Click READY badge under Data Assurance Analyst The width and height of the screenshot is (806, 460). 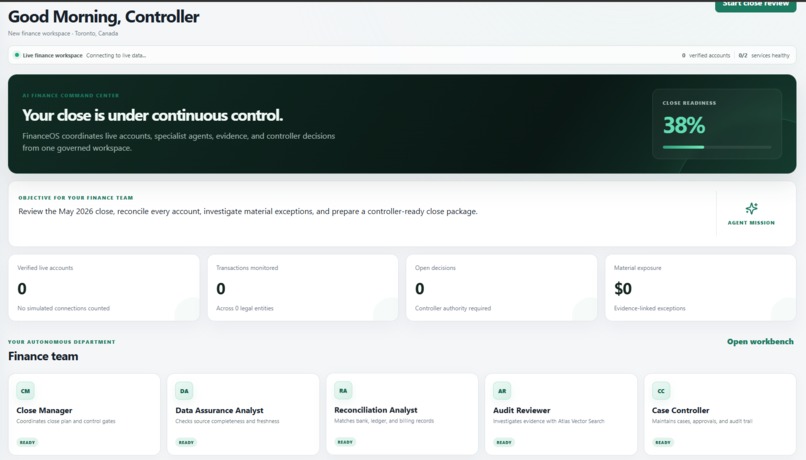(186, 442)
